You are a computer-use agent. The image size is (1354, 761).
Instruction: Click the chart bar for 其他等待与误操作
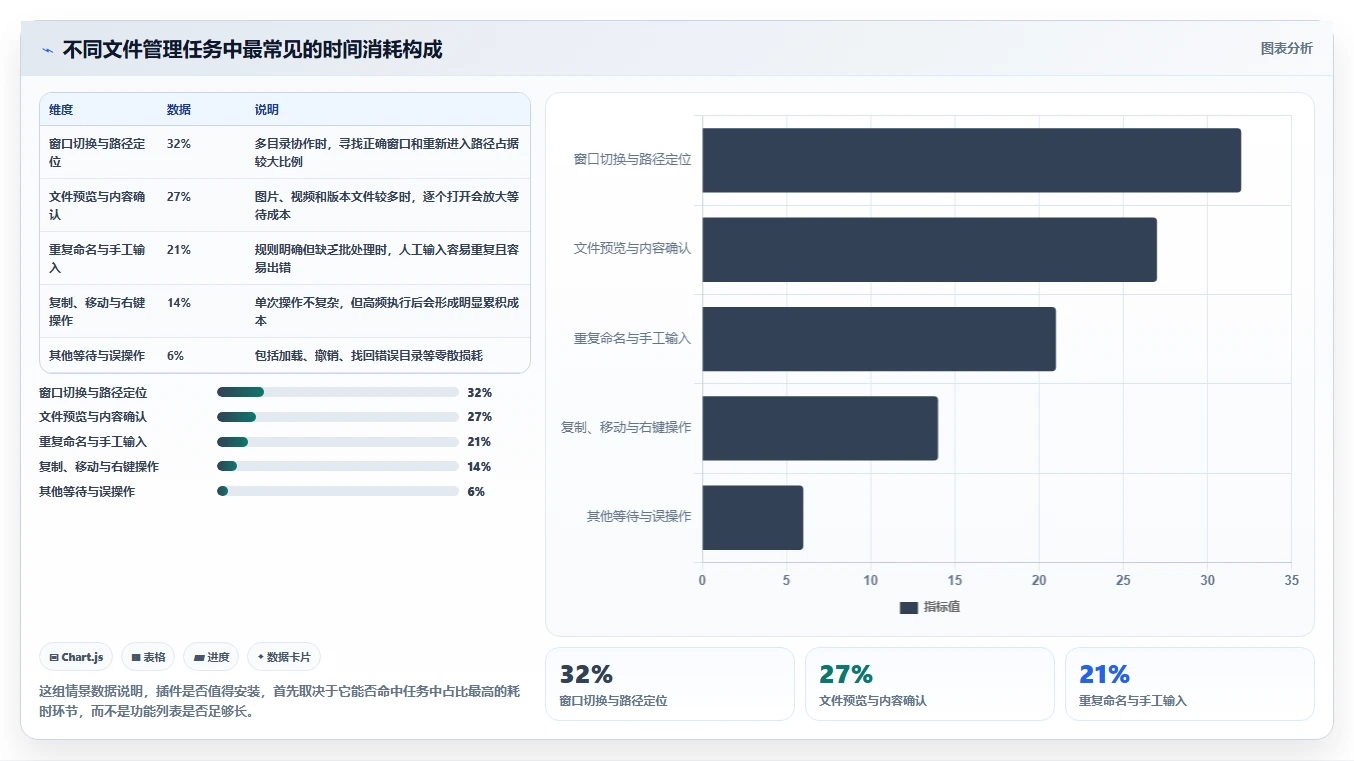coord(752,517)
